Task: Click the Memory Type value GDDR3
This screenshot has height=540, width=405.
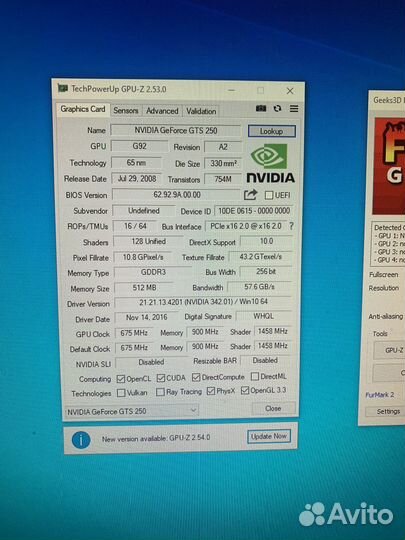Action: tap(153, 272)
